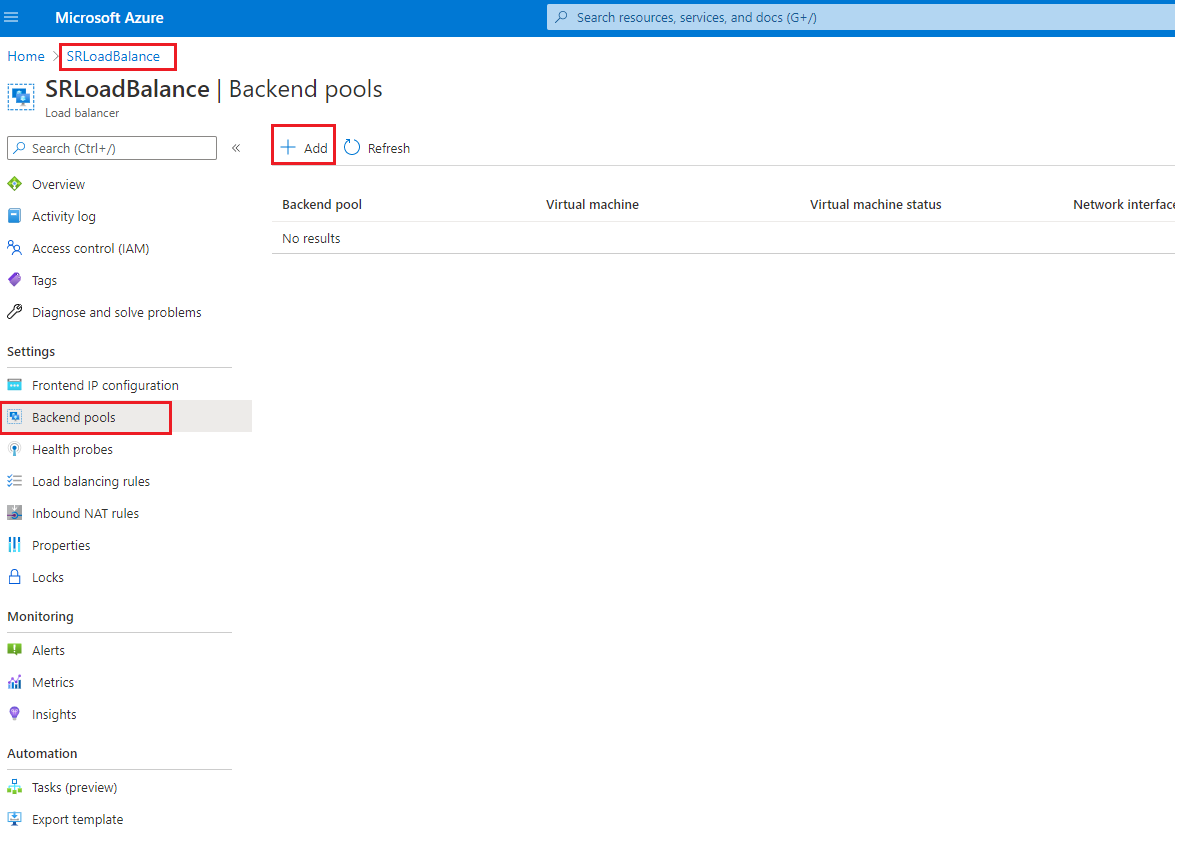This screenshot has height=846, width=1180.
Task: Click the Metrics chart icon
Action: [15, 682]
